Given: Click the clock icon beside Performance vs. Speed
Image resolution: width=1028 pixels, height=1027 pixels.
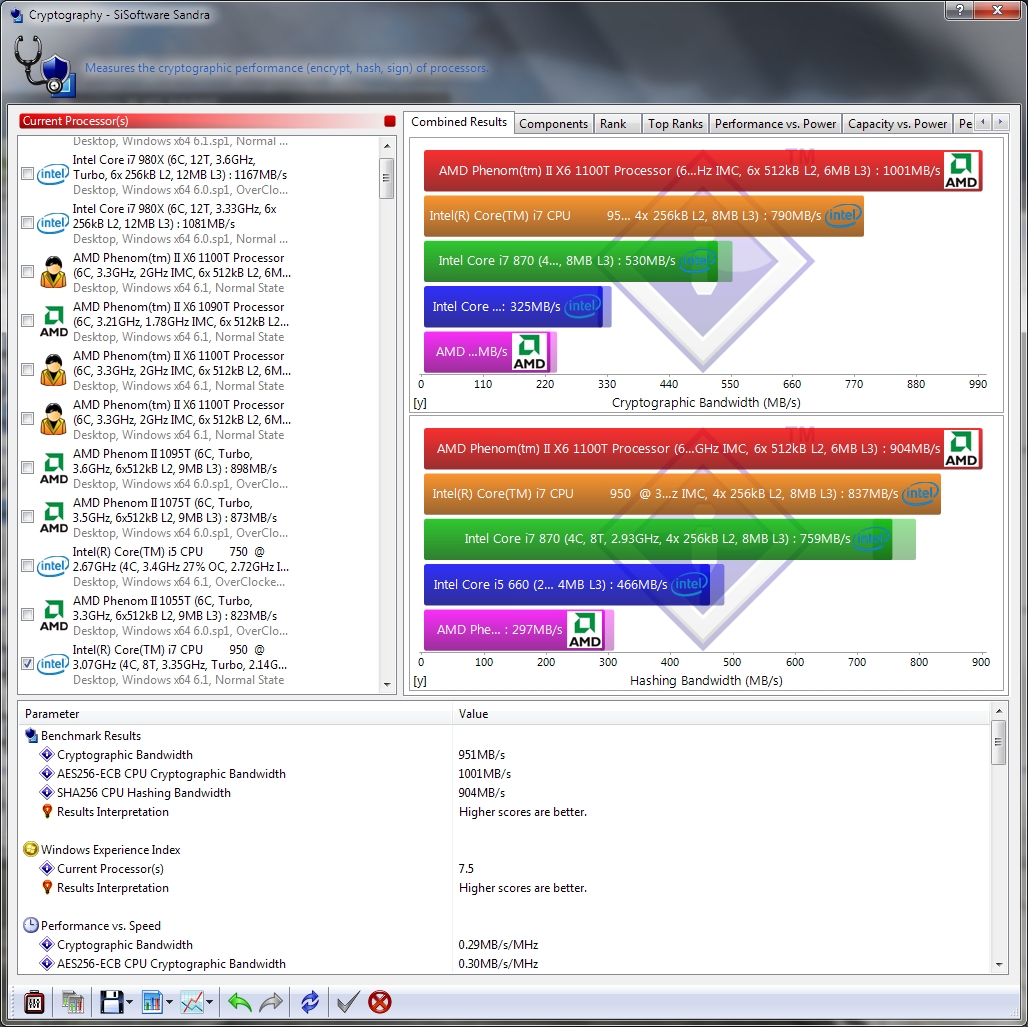Looking at the screenshot, I should tap(31, 925).
